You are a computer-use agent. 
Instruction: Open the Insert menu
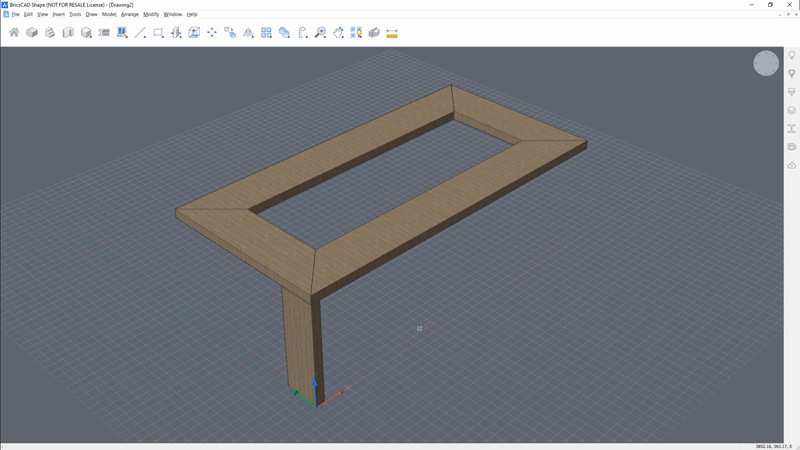[59, 14]
